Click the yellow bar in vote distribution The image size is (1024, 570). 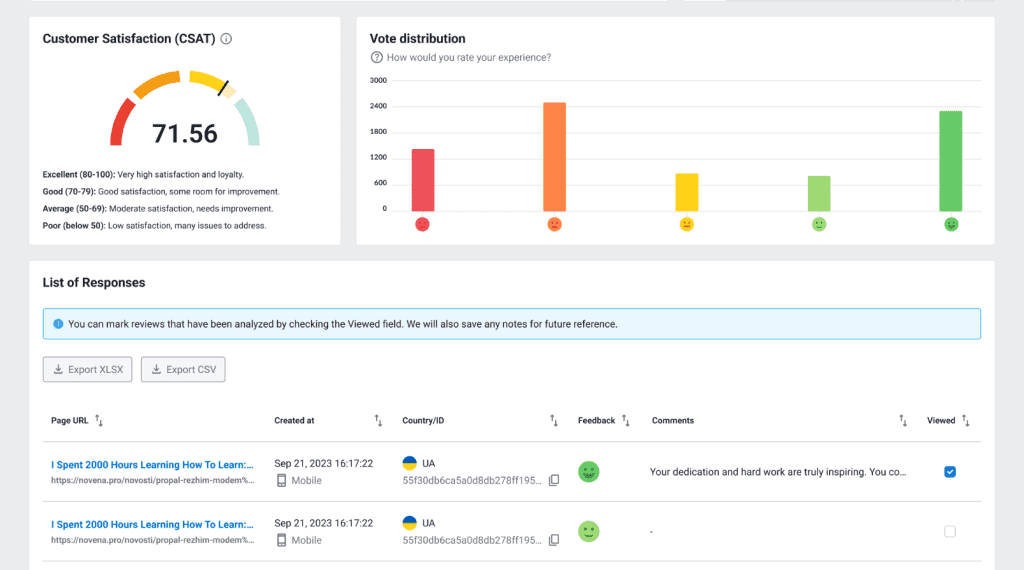point(686,193)
